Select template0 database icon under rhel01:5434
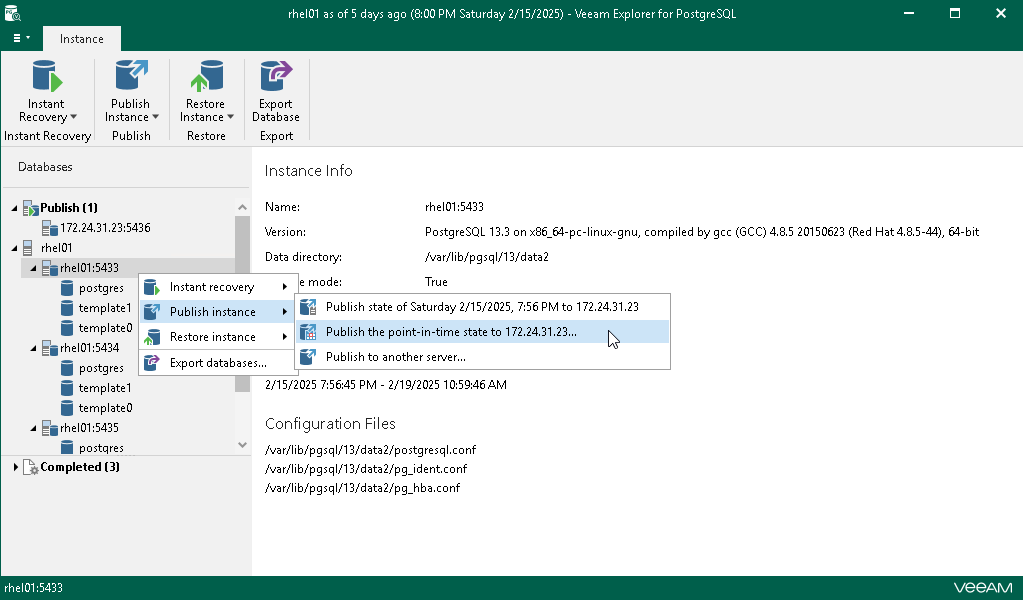 (x=67, y=408)
